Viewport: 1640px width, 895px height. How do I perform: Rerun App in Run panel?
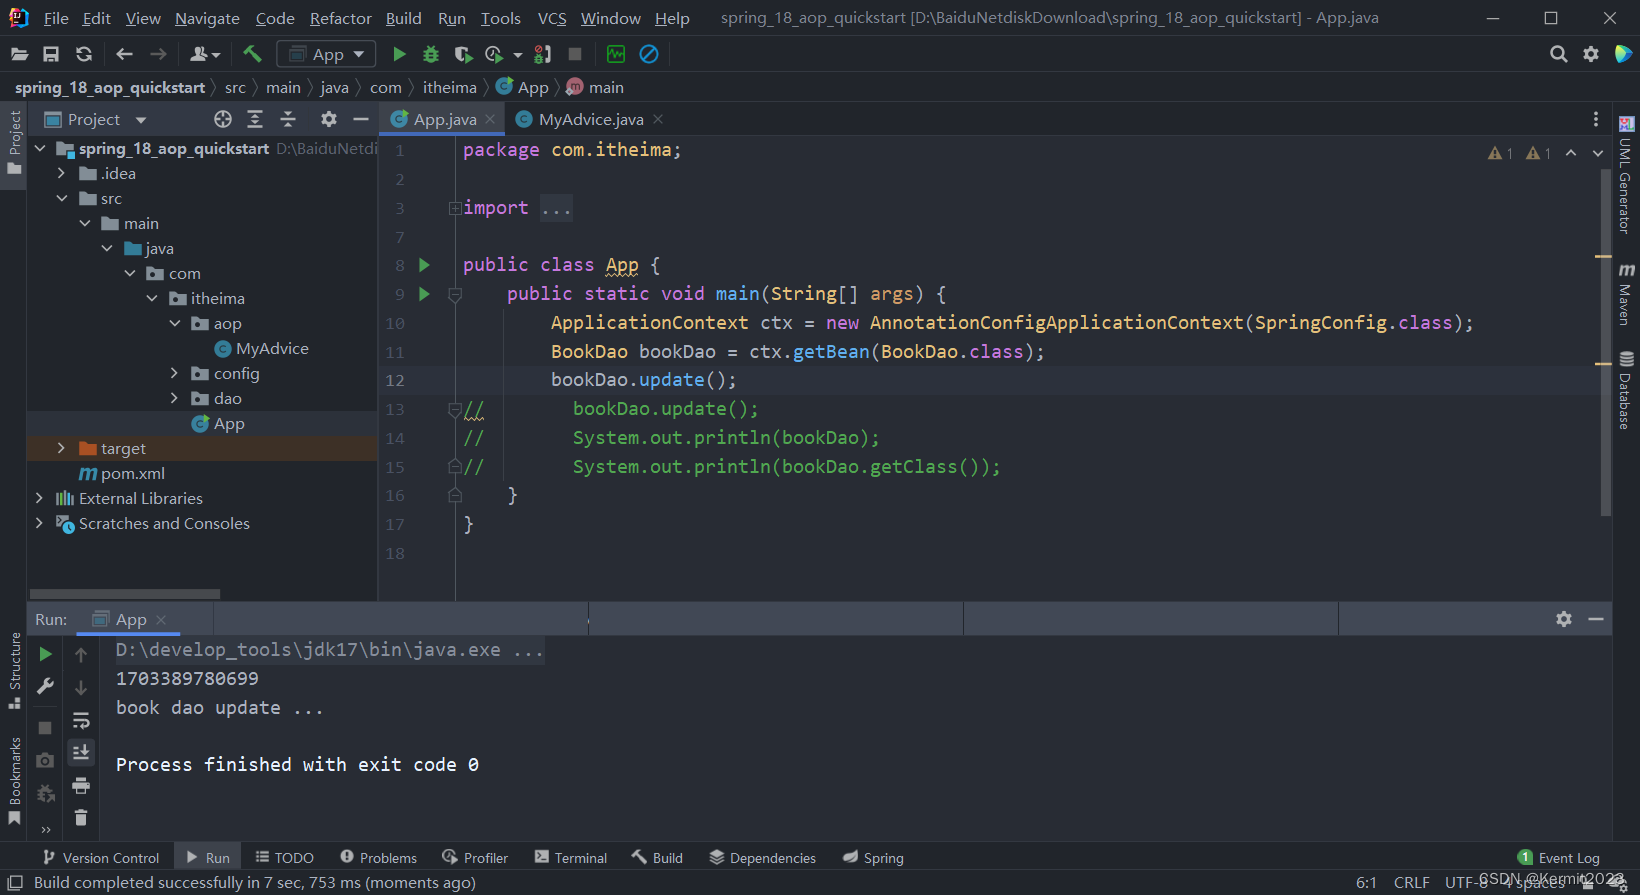tap(45, 654)
